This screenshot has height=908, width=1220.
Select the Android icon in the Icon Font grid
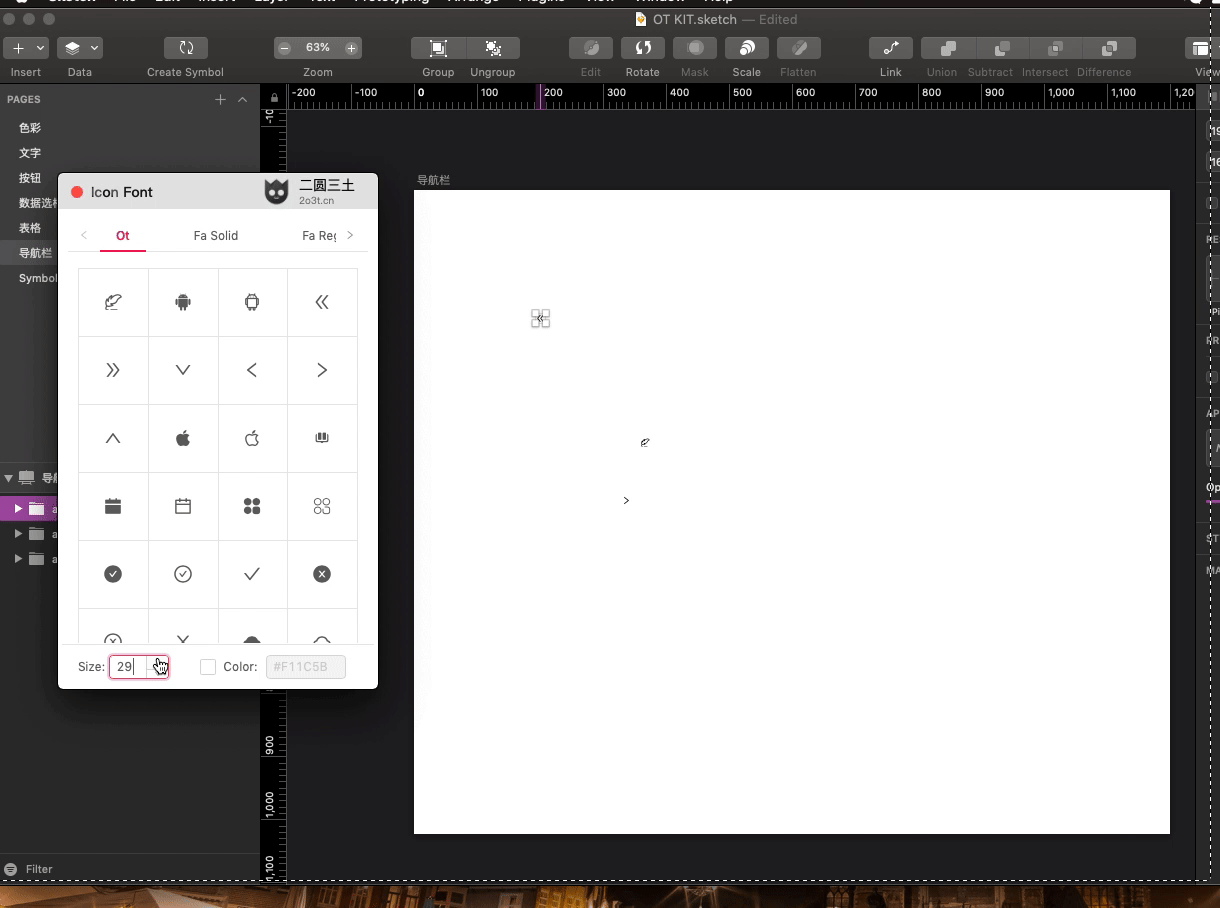(183, 302)
